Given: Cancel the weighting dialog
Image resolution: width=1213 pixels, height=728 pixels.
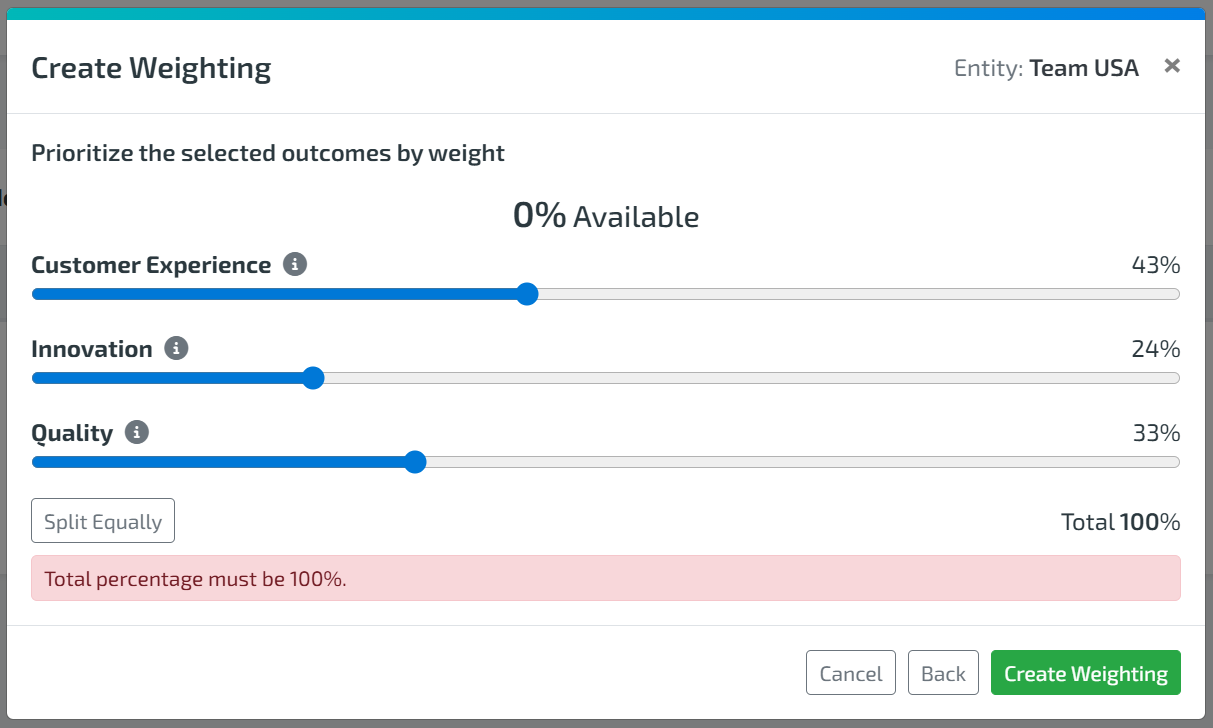Looking at the screenshot, I should (x=850, y=673).
